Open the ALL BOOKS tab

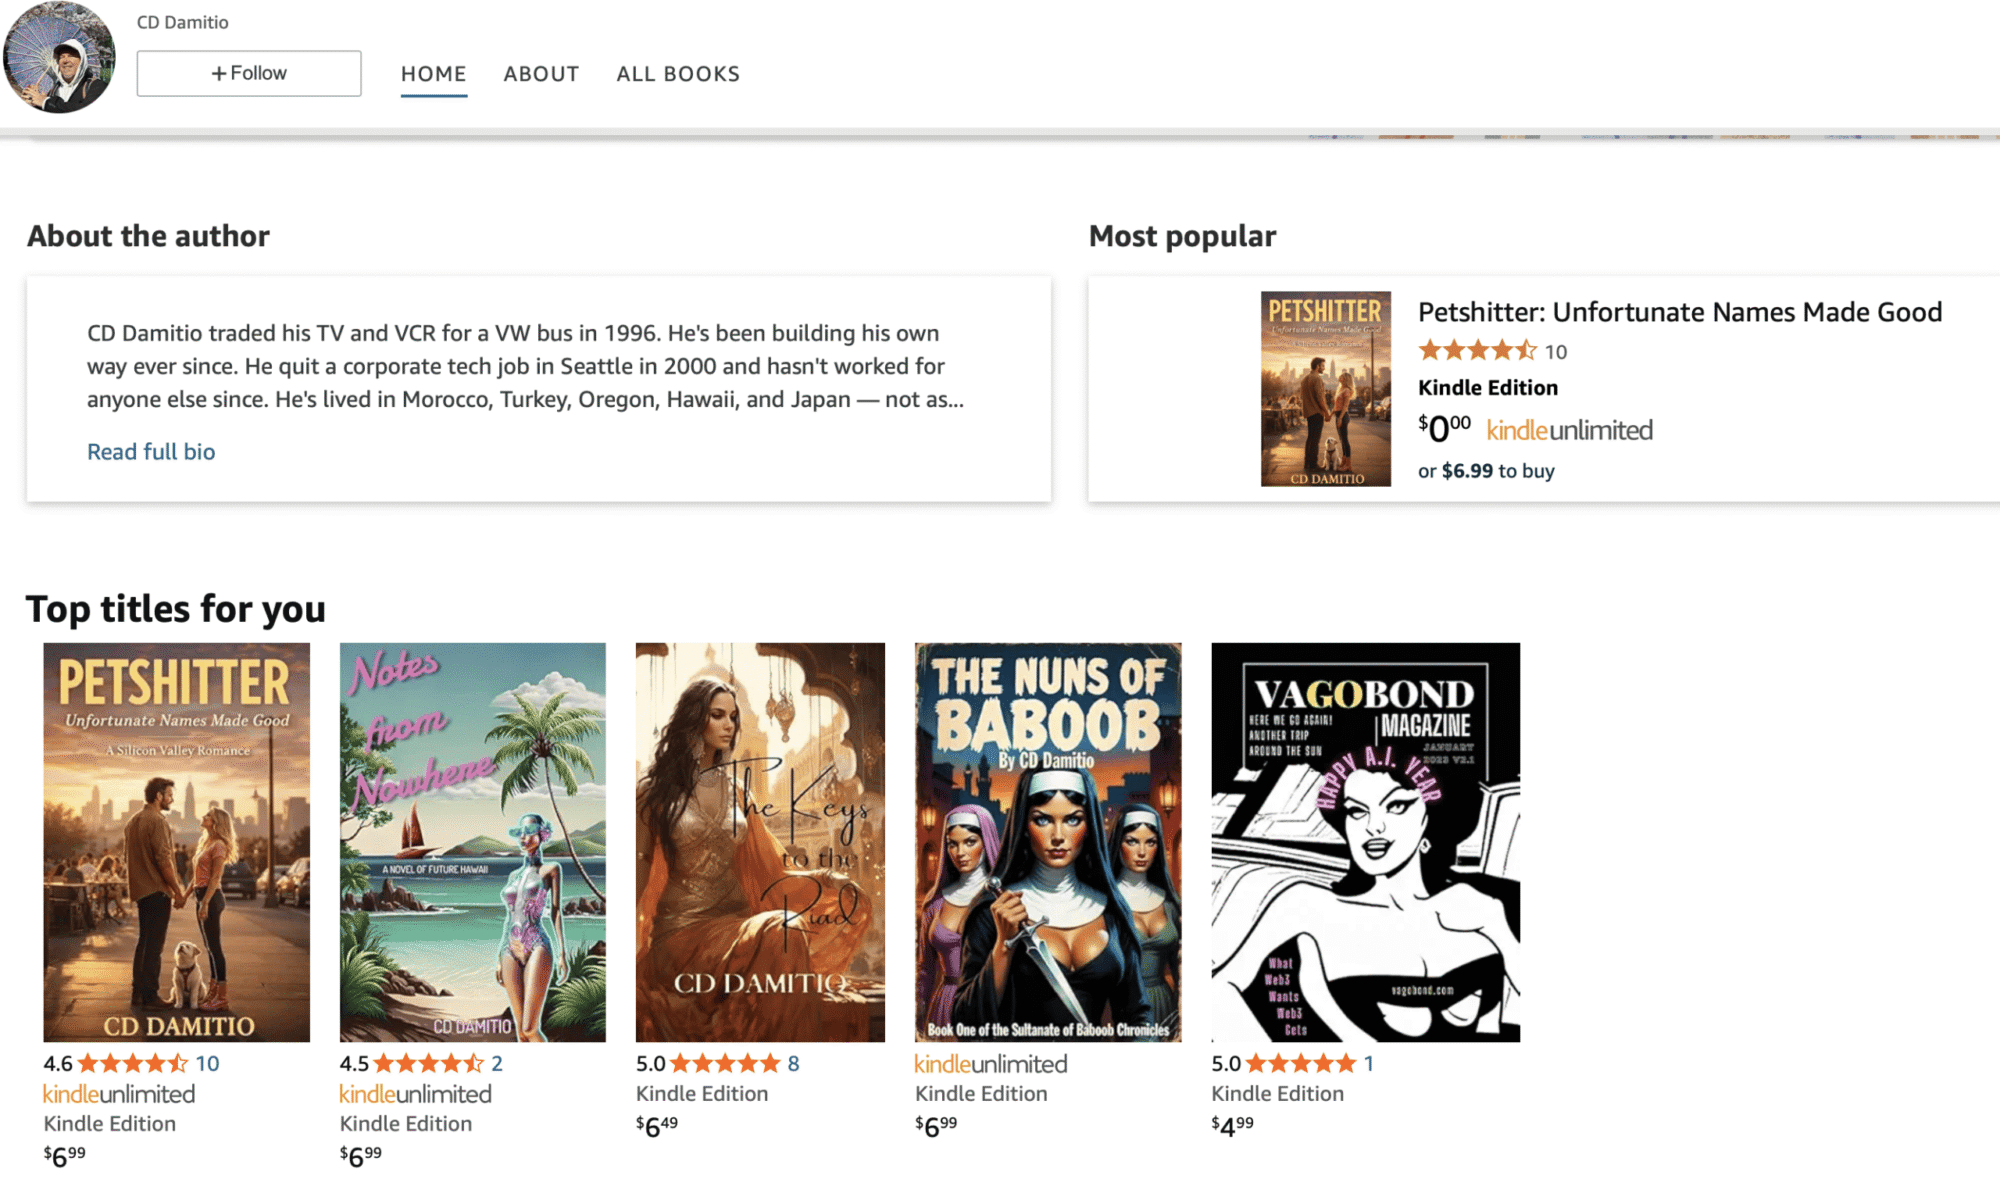pyautogui.click(x=678, y=74)
